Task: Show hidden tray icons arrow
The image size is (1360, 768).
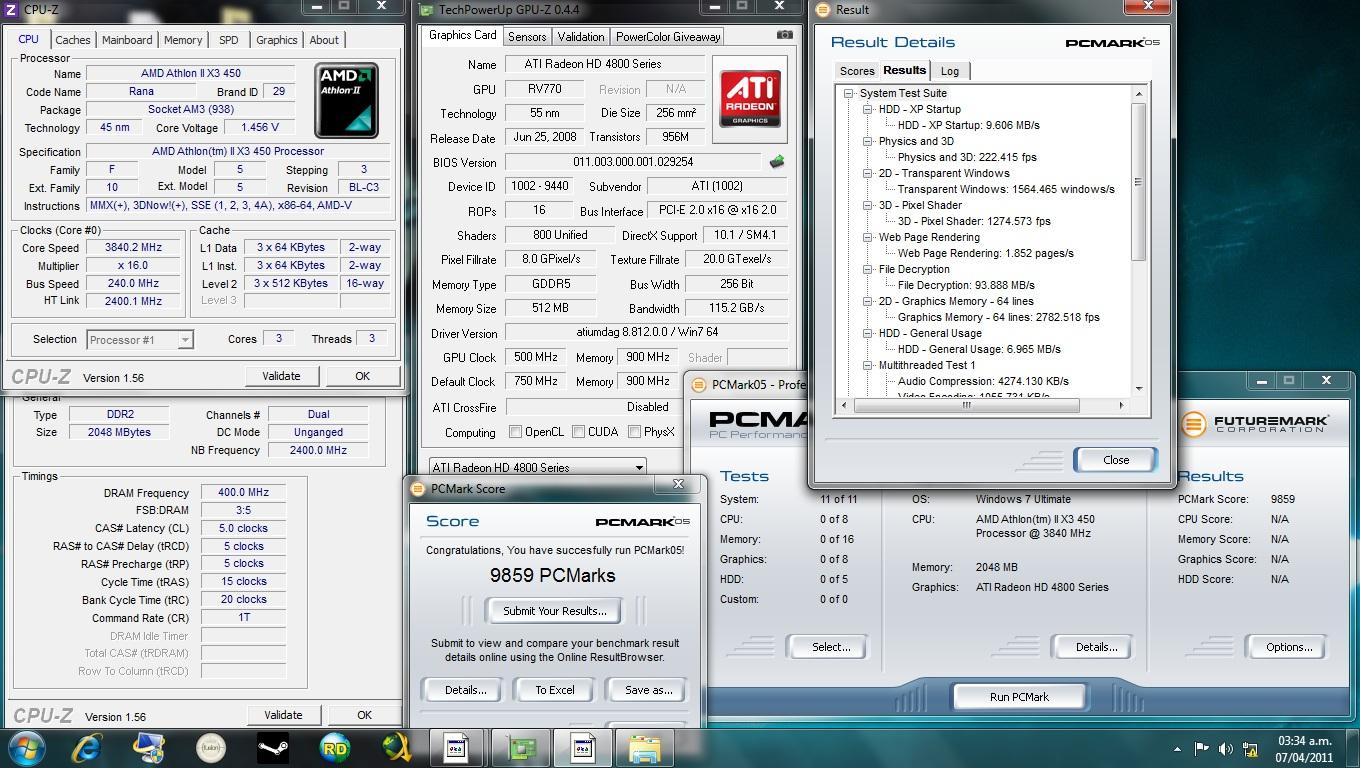Action: pyautogui.click(x=1176, y=748)
